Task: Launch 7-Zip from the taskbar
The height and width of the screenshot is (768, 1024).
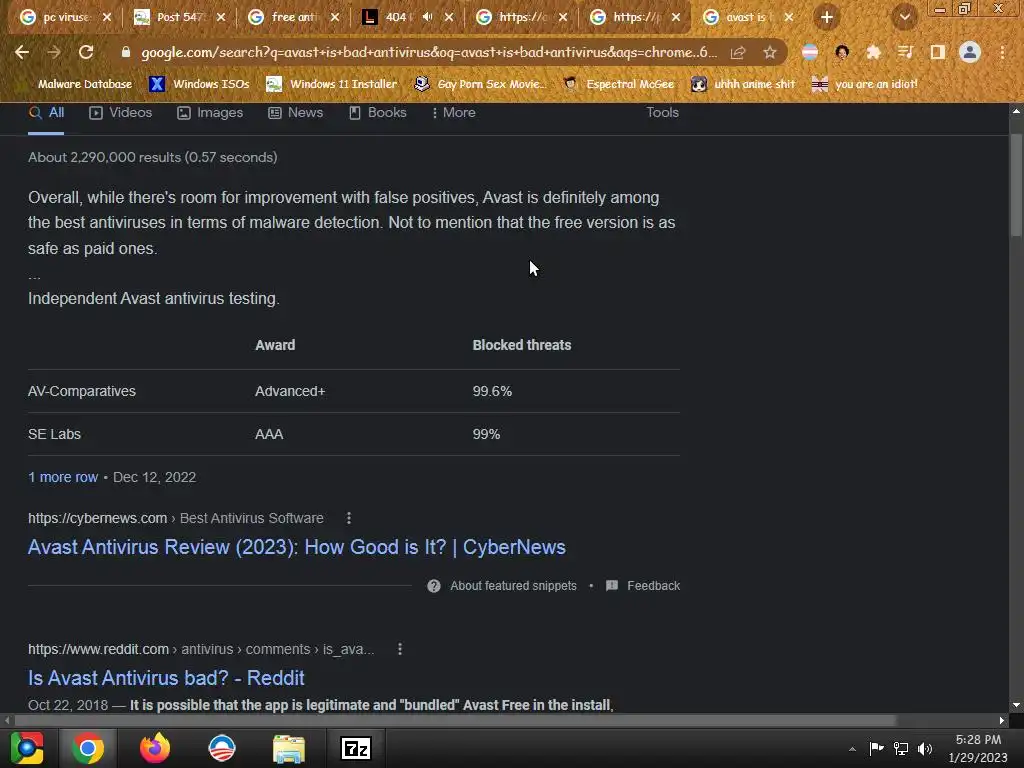Action: tap(356, 748)
